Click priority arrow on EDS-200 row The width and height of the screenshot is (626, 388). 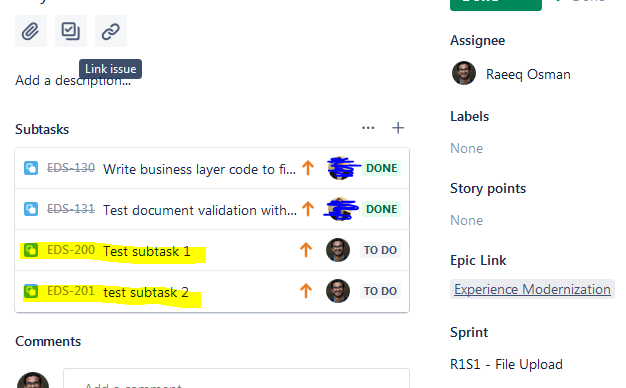click(x=306, y=250)
